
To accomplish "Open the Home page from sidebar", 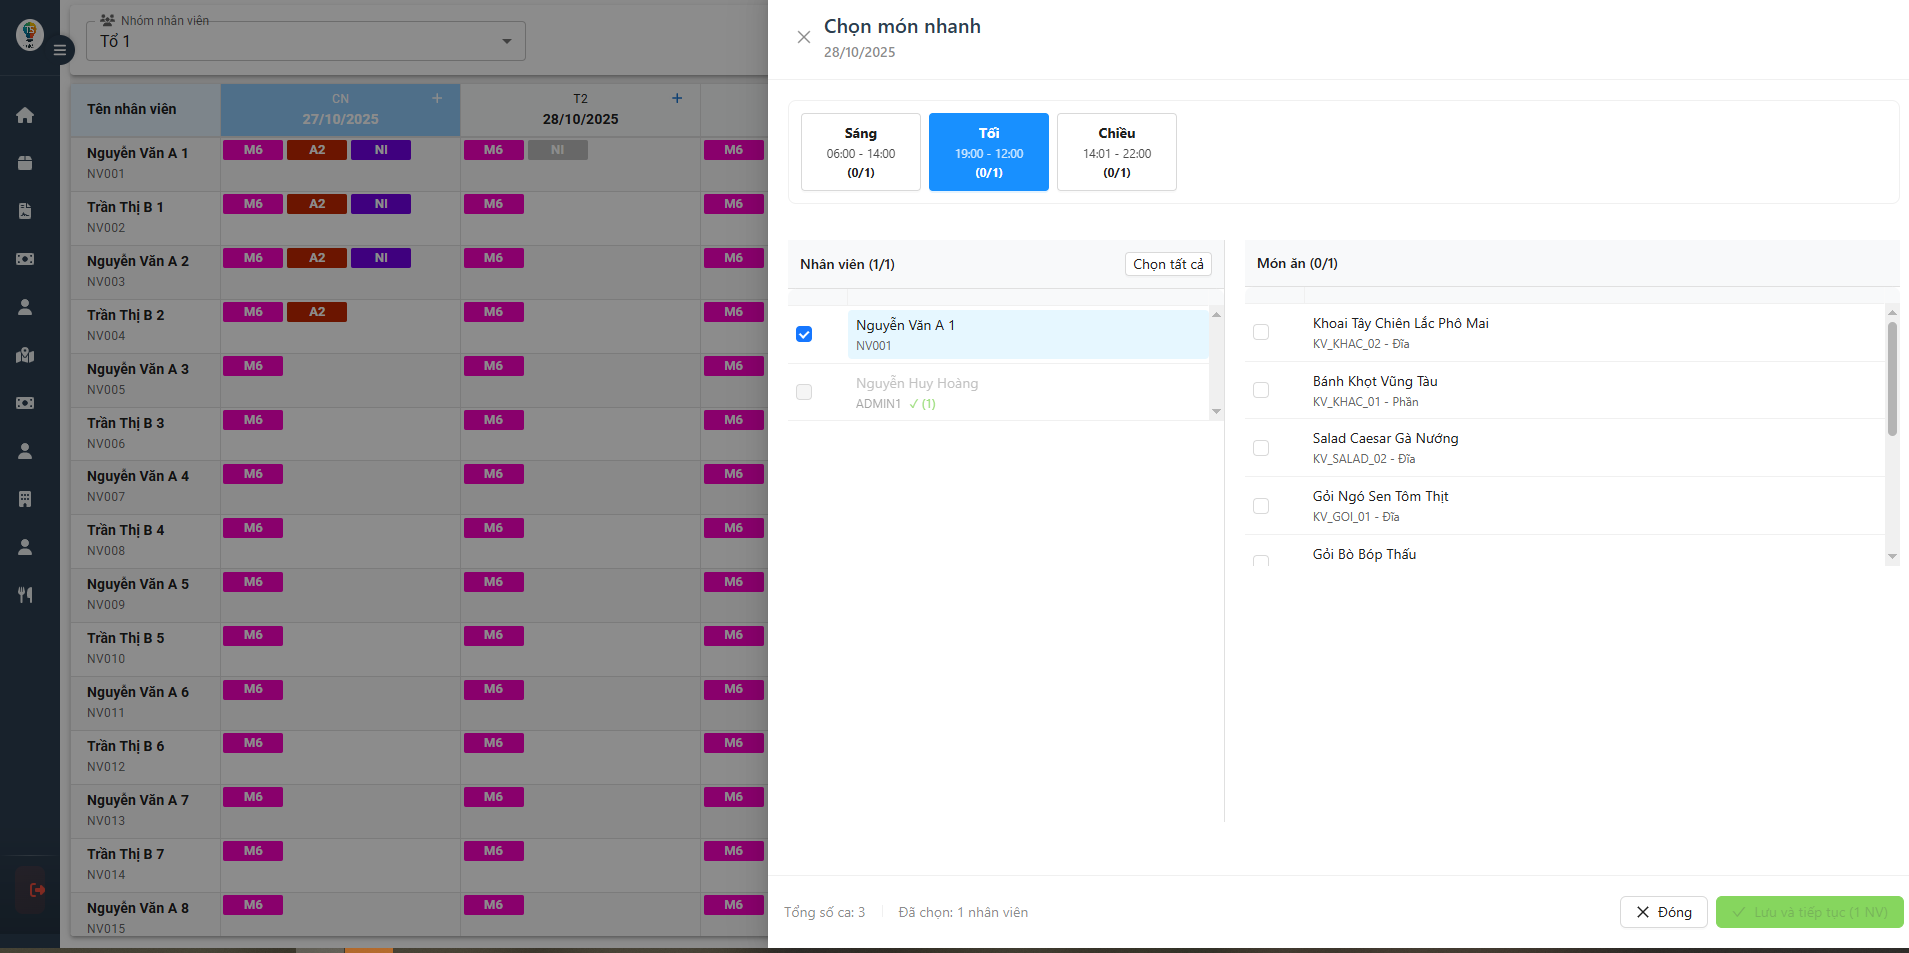I will click(25, 115).
